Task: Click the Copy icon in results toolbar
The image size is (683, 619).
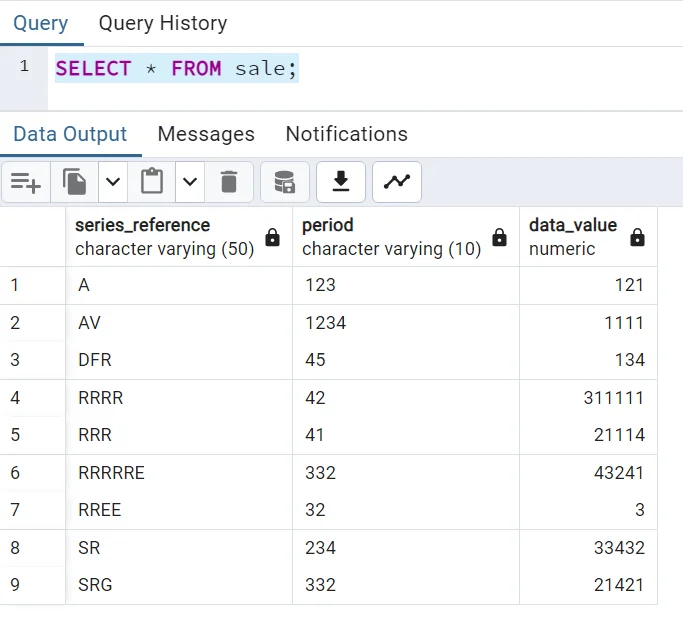Action: [75, 182]
